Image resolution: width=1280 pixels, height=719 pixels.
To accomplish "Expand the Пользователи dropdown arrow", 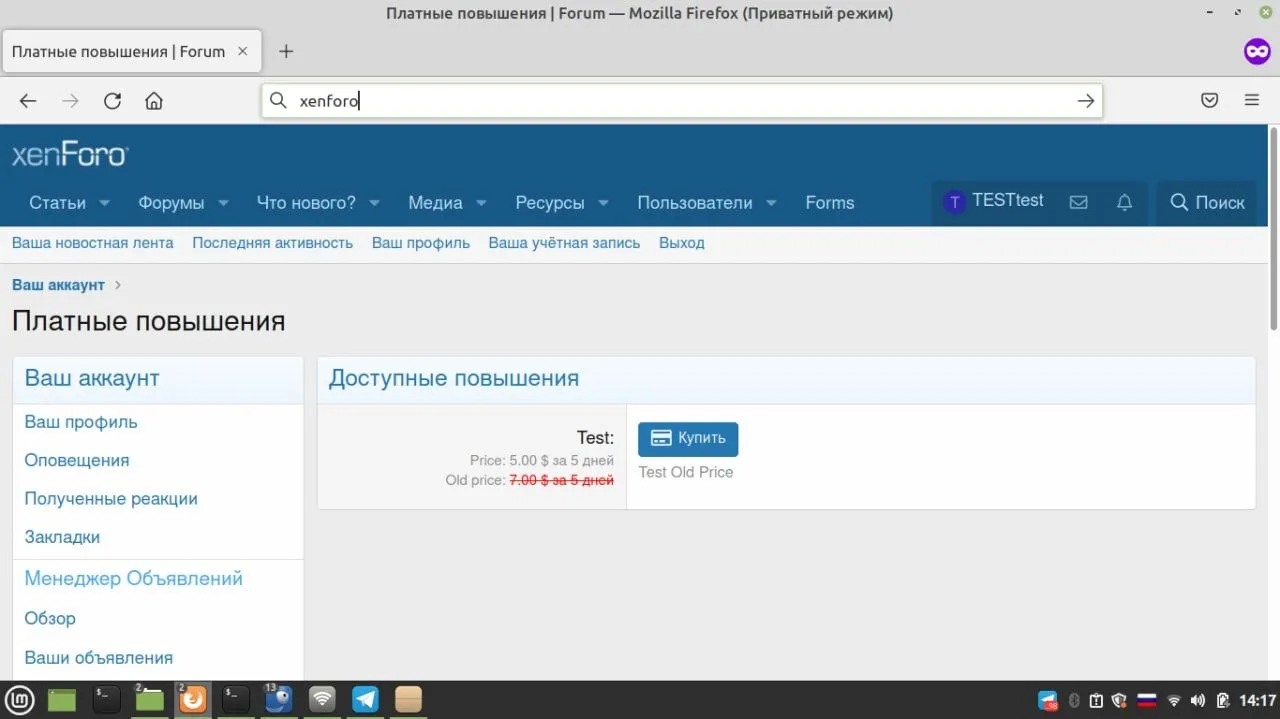I will (x=771, y=203).
